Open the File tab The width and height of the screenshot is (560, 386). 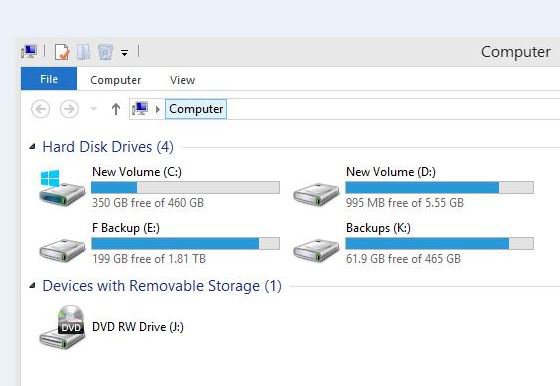tap(49, 79)
